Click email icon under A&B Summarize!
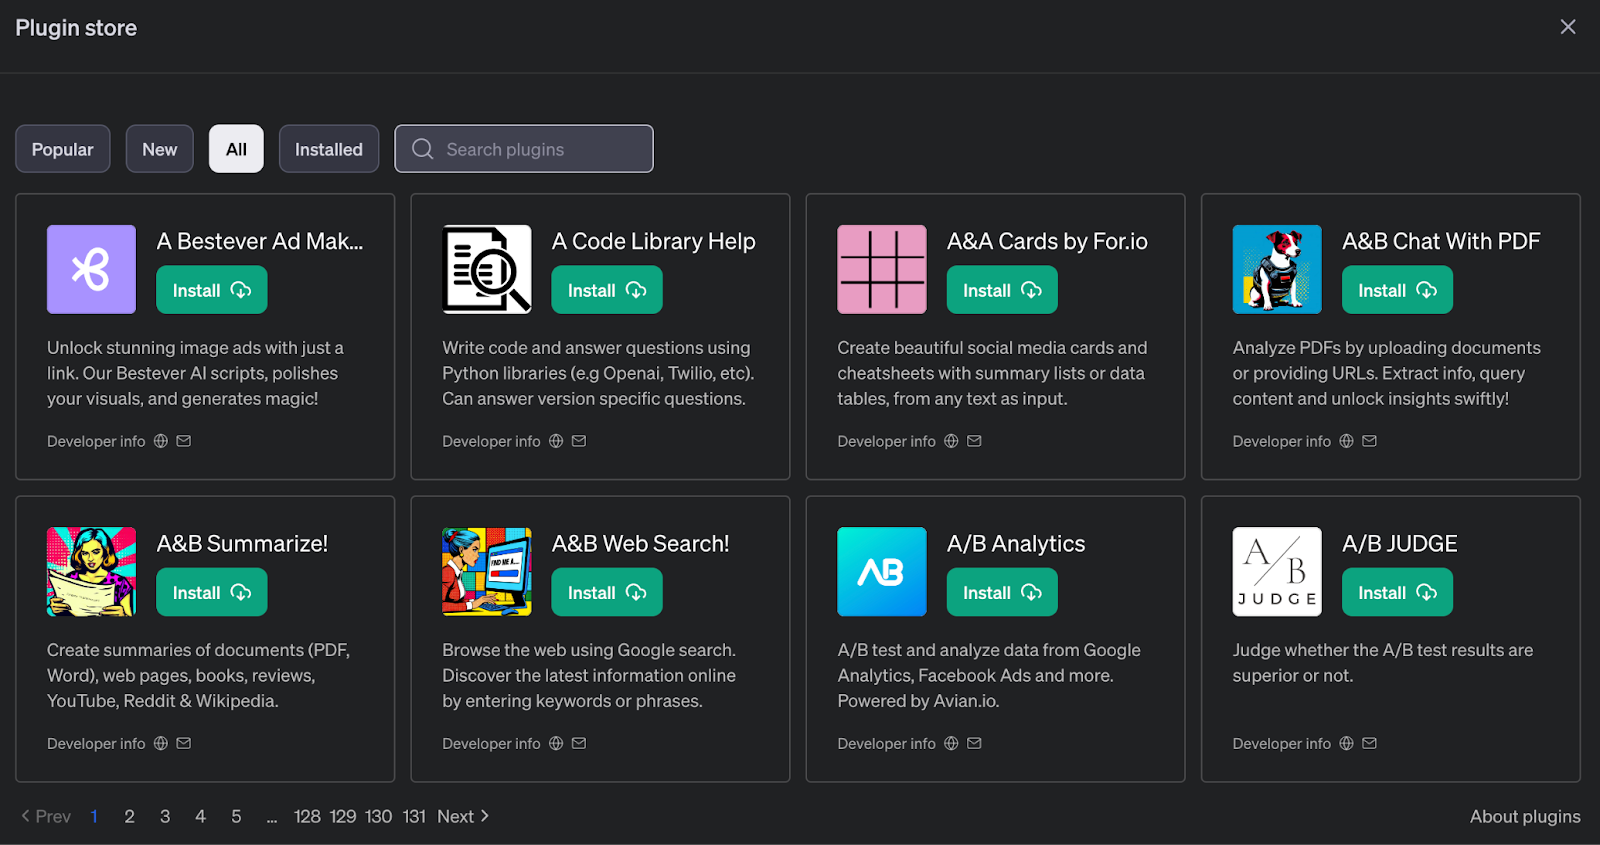Viewport: 1600px width, 845px height. [x=184, y=743]
